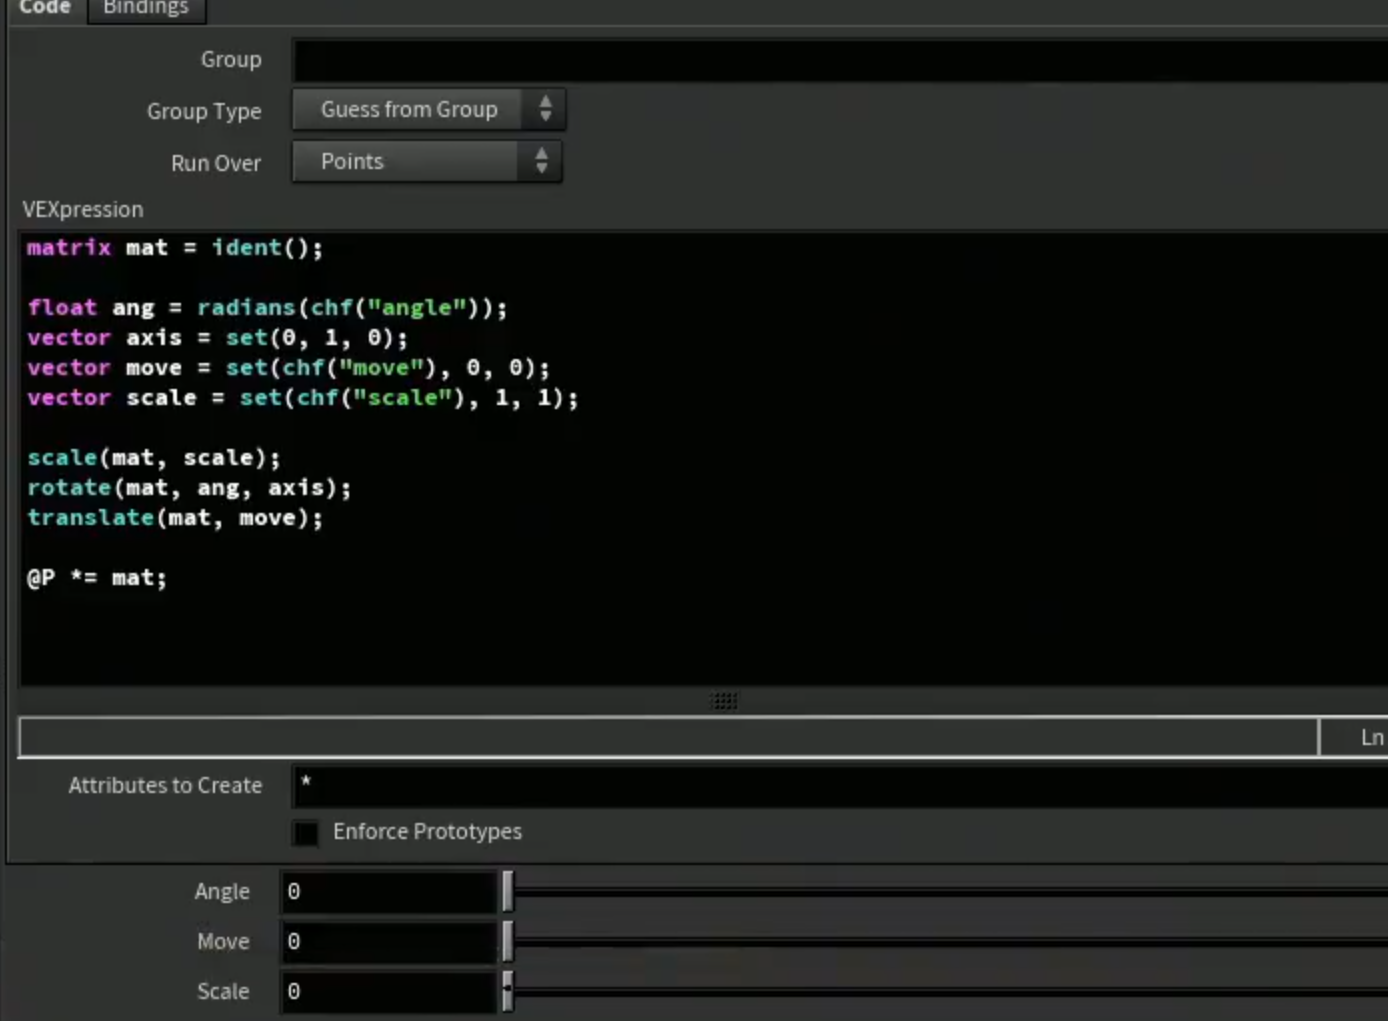This screenshot has height=1021, width=1388.
Task: Switch to the Bindings tab
Action: [x=146, y=8]
